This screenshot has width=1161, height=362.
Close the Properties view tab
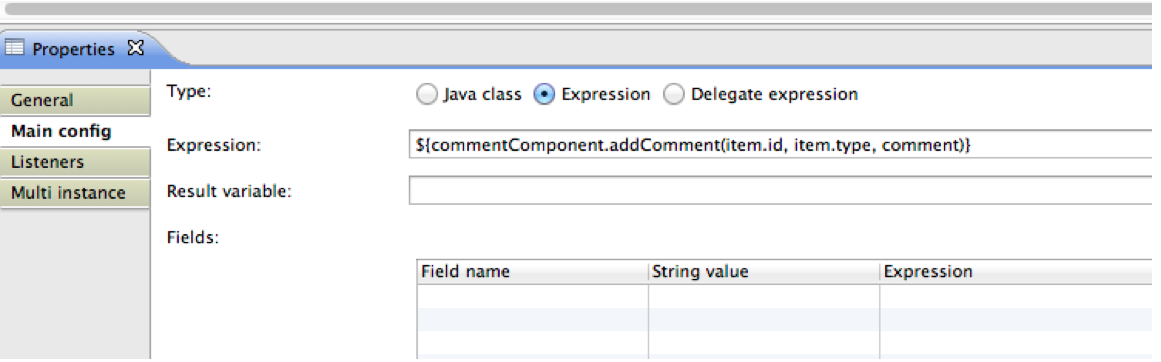pyautogui.click(x=135, y=49)
